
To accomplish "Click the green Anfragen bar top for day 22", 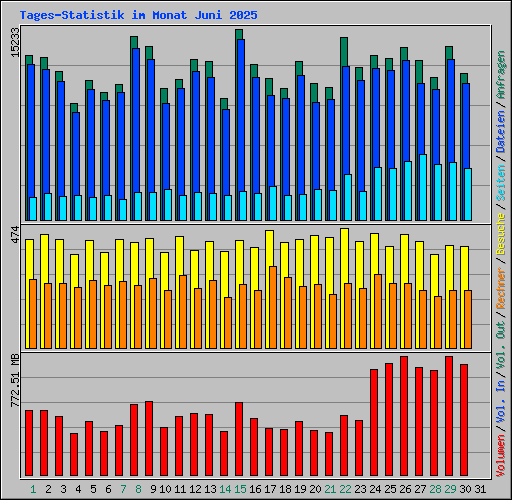I will point(344,52).
